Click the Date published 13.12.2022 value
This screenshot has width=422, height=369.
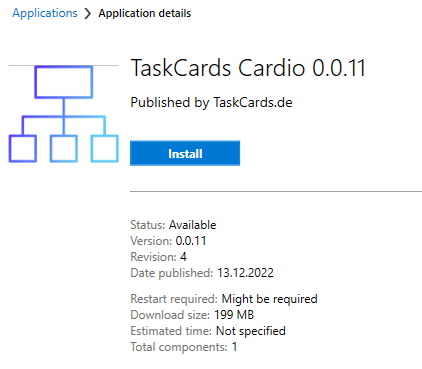245,273
